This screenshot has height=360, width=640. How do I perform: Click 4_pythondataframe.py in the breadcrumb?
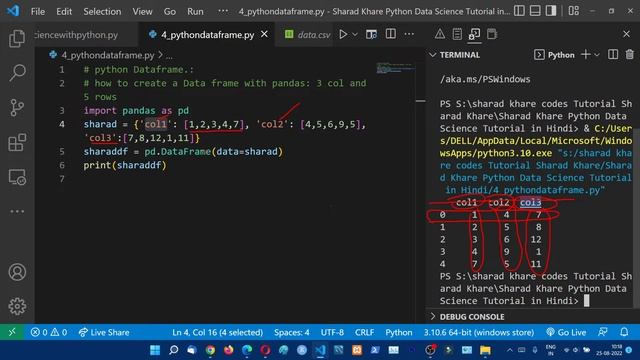(x=107, y=55)
